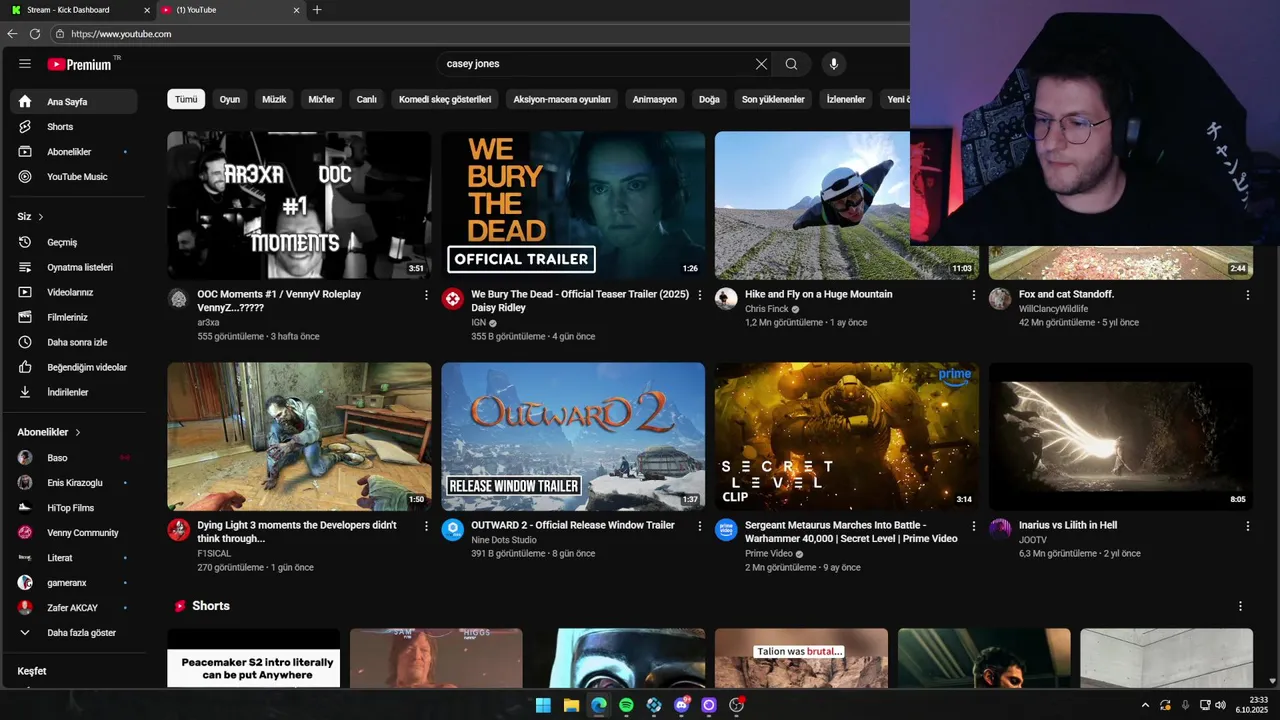1280x720 pixels.
Task: Open the YouTube hamburger guide menu
Action: [x=25, y=64]
